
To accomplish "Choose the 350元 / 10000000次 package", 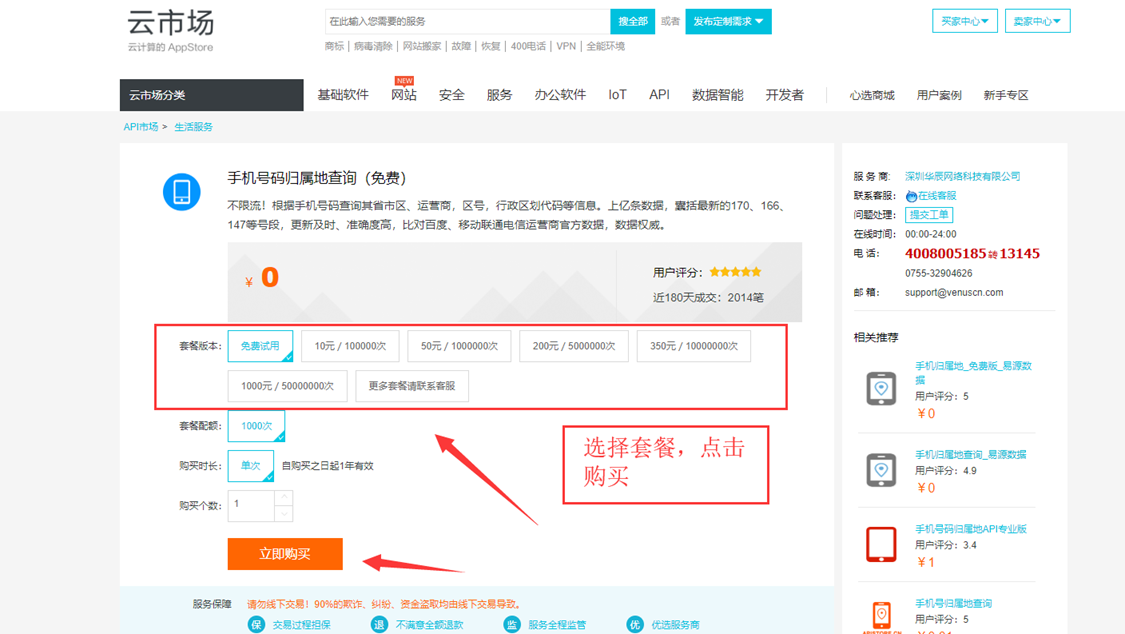I will tap(694, 346).
